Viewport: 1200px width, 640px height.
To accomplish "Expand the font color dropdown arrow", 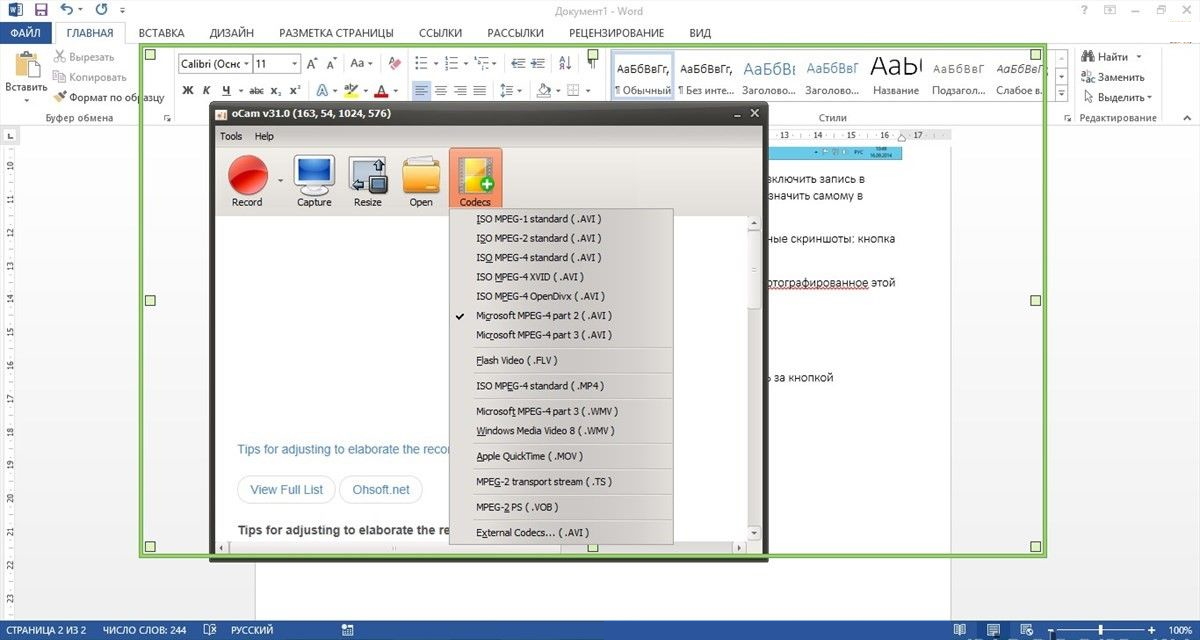I will tap(396, 90).
